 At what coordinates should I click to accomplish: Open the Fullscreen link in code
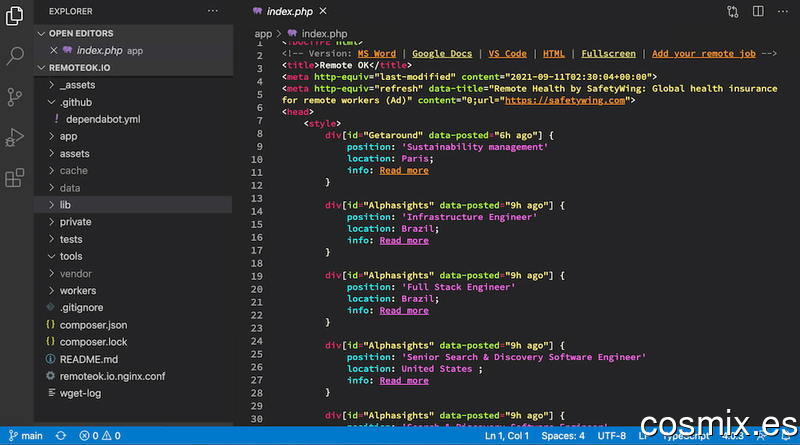[608, 54]
